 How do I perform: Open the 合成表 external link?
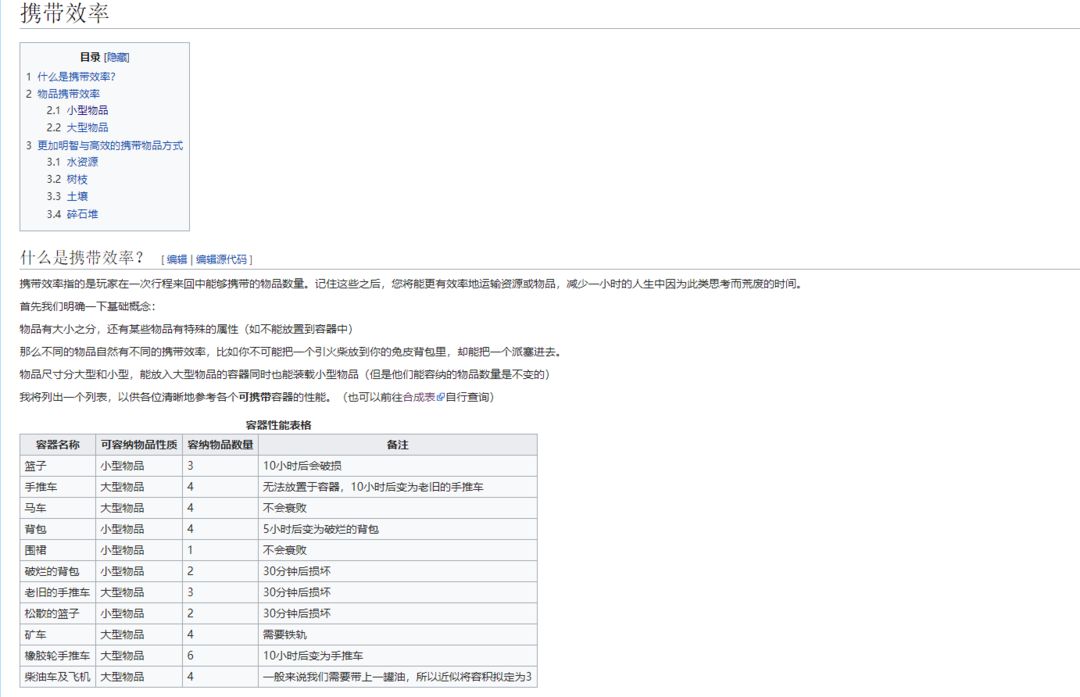click(x=419, y=397)
